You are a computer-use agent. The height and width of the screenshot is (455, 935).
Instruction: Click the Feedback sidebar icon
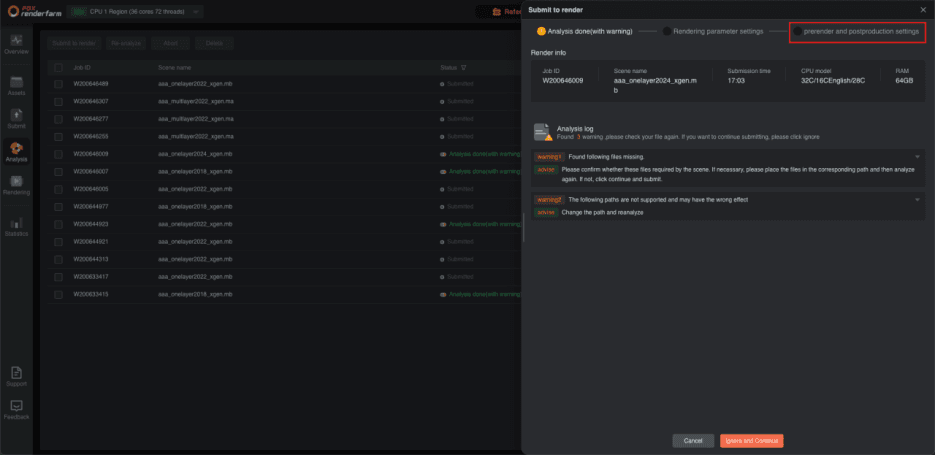pos(16,408)
